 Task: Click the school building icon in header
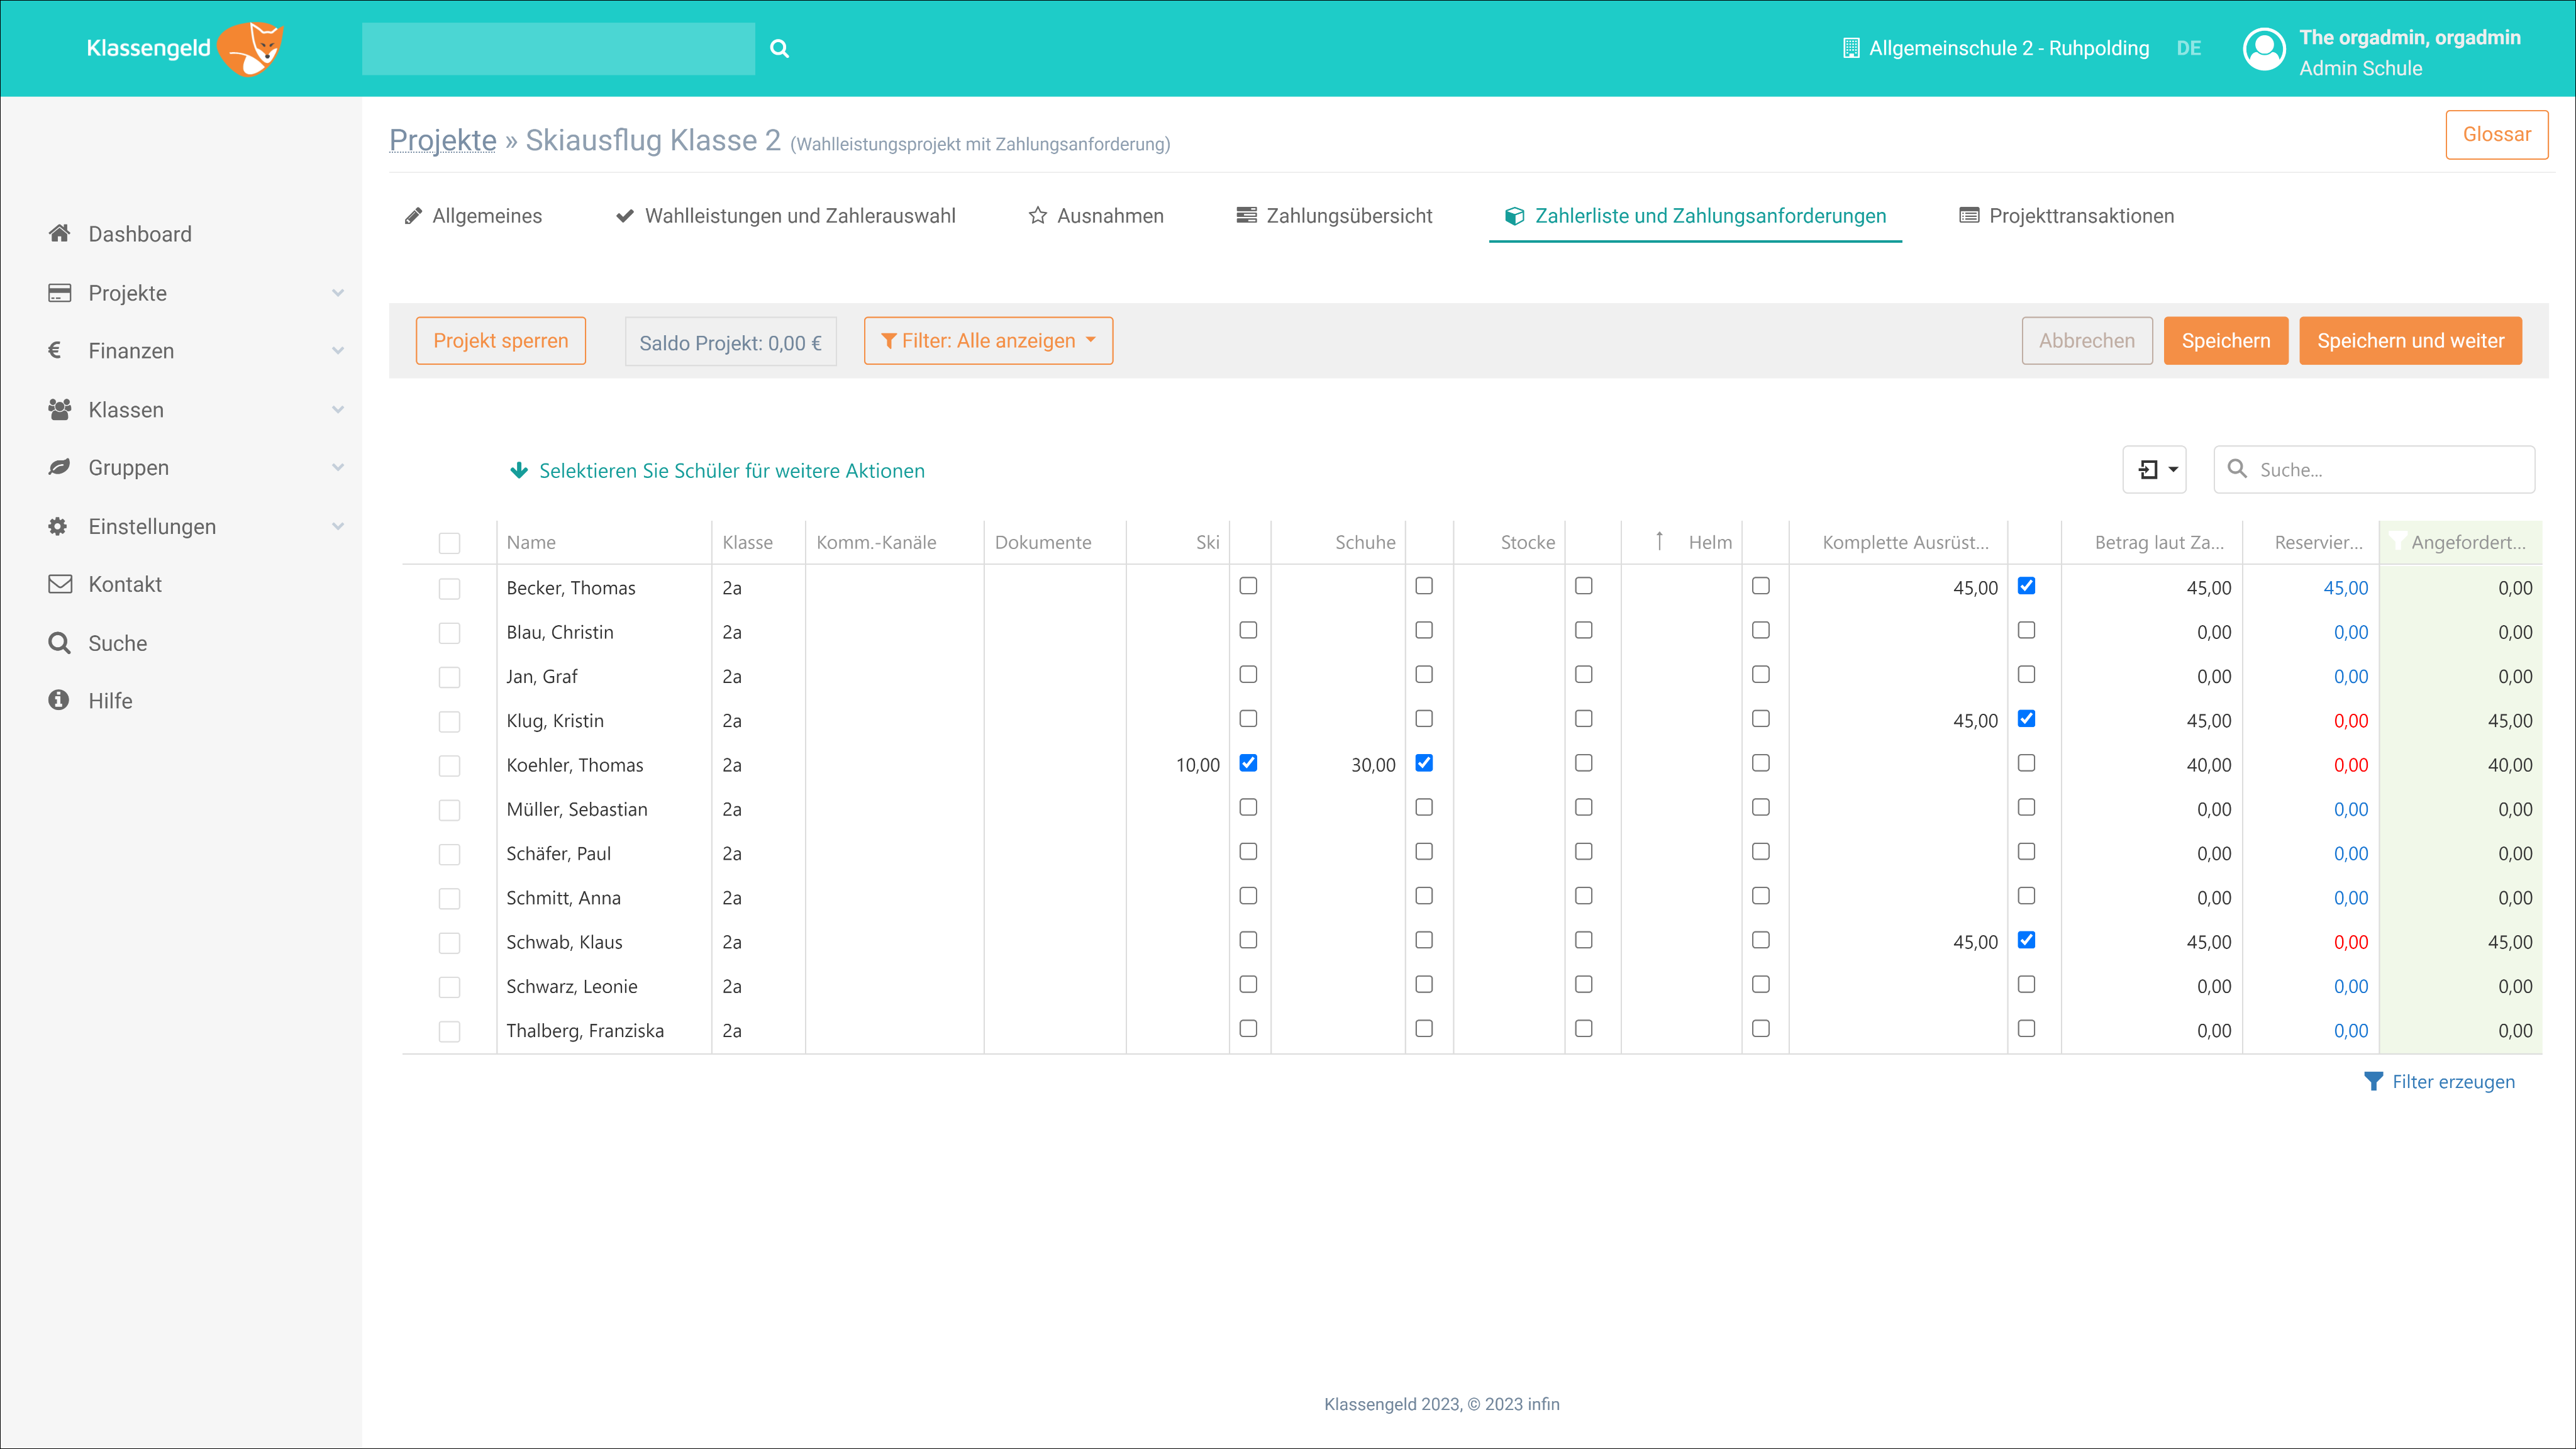point(1851,48)
